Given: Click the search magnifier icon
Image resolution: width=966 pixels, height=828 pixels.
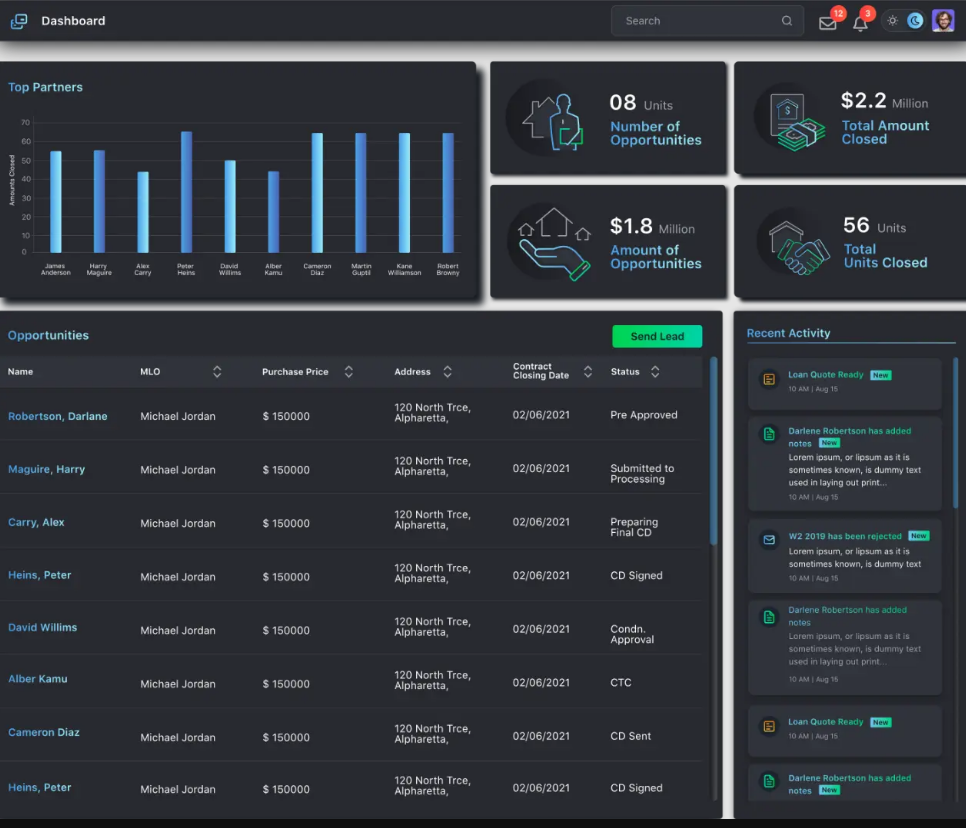Looking at the screenshot, I should [787, 21].
